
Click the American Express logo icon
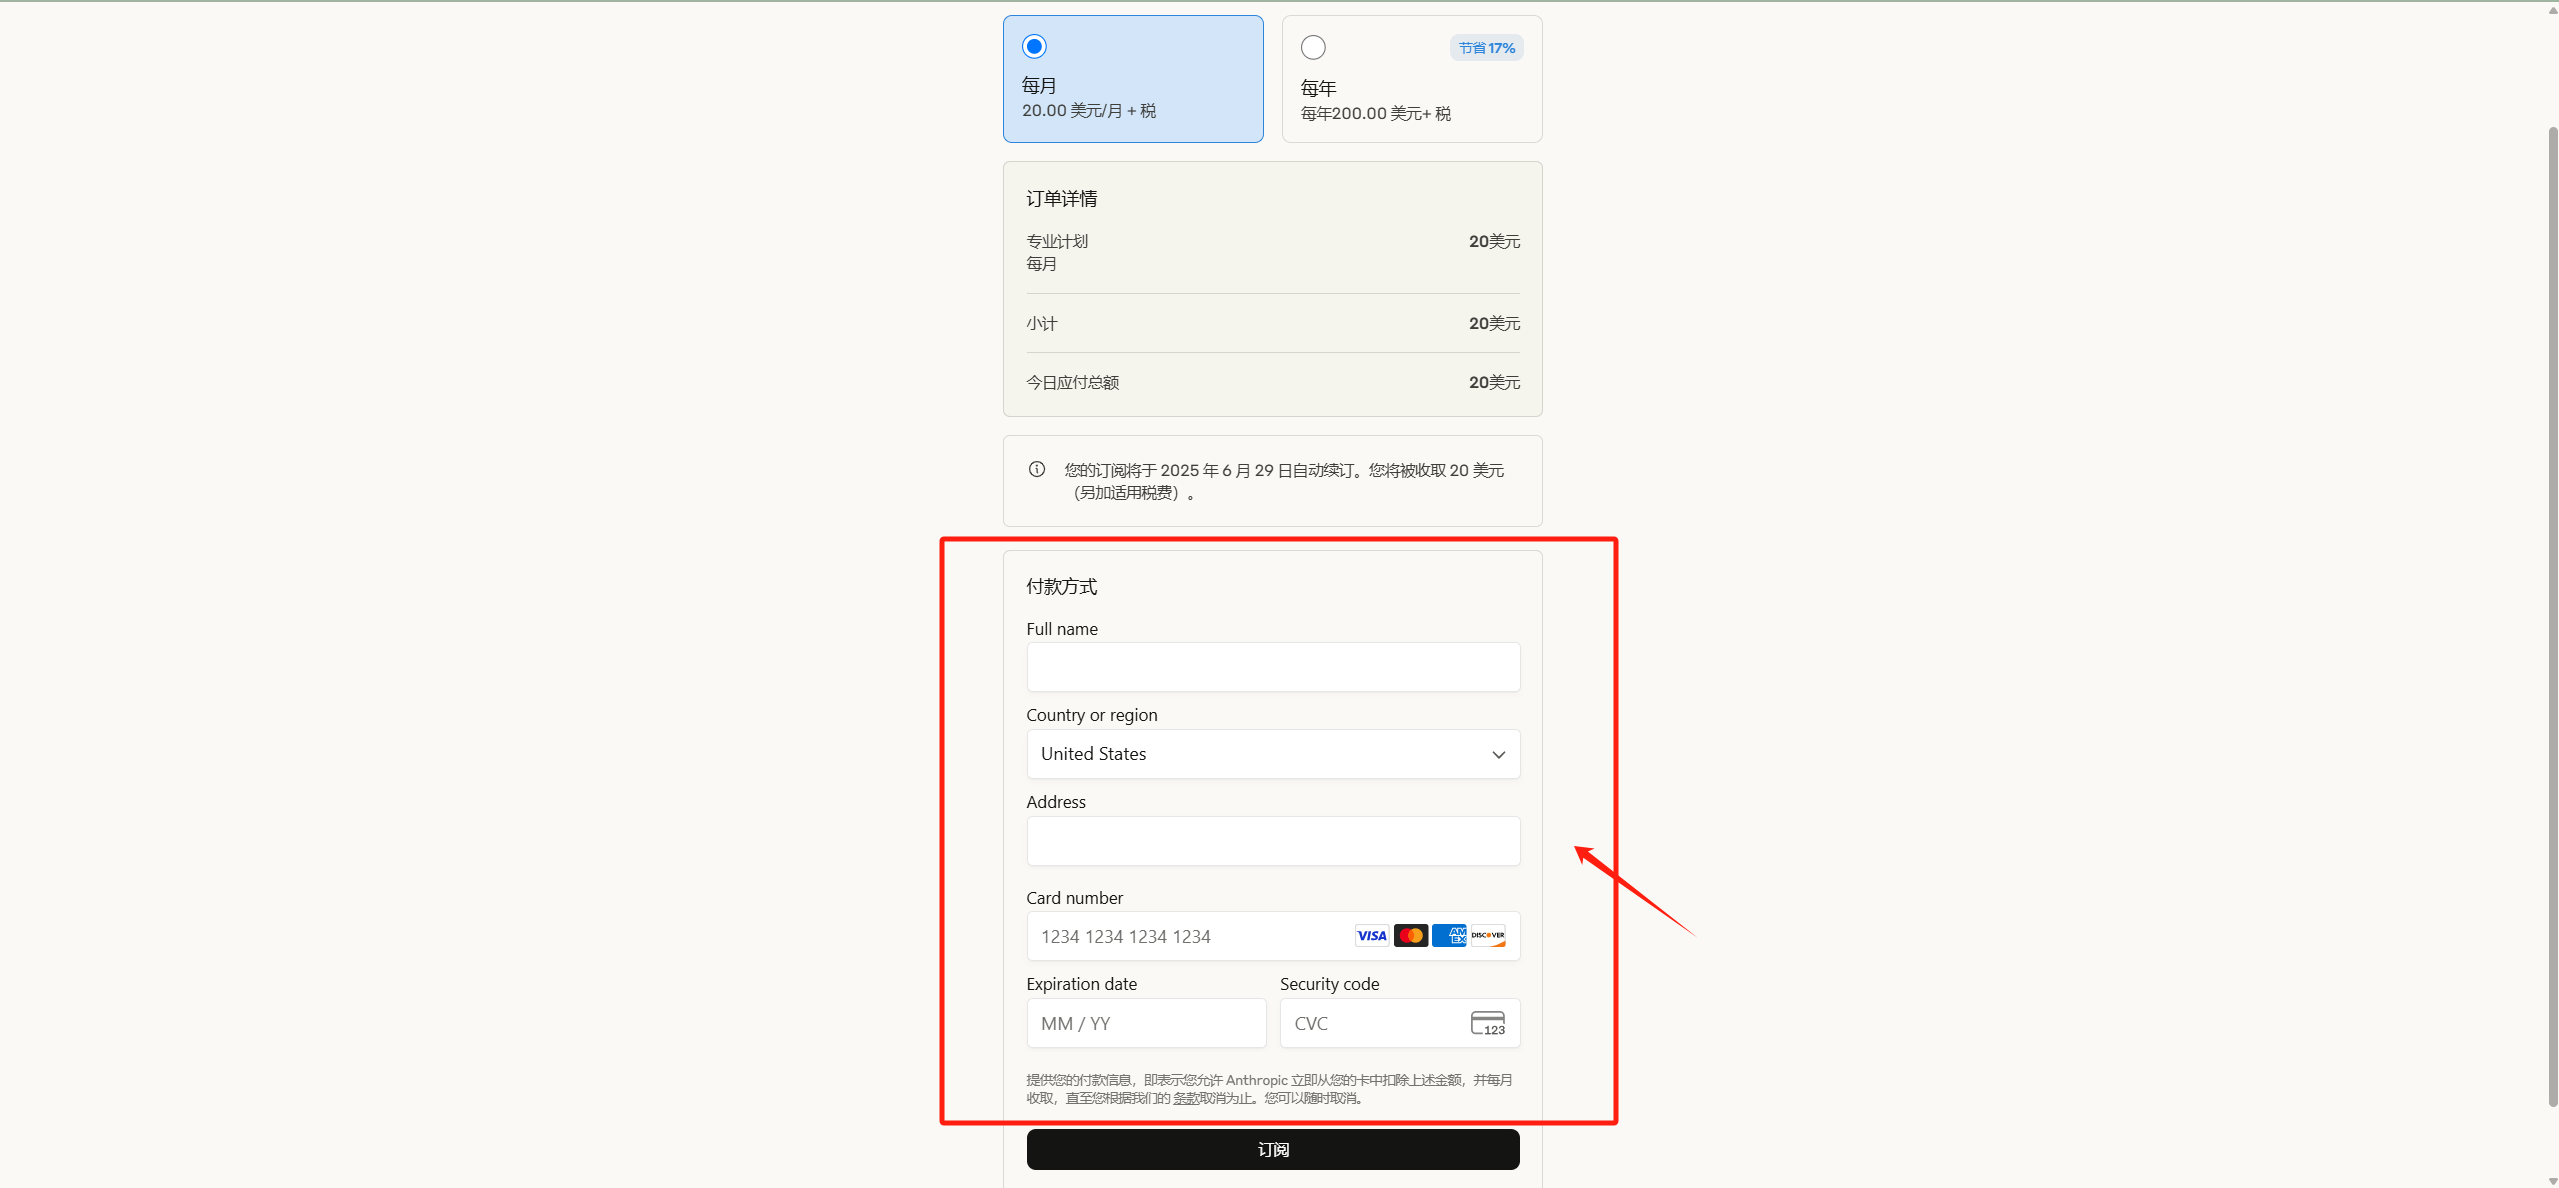click(1449, 936)
